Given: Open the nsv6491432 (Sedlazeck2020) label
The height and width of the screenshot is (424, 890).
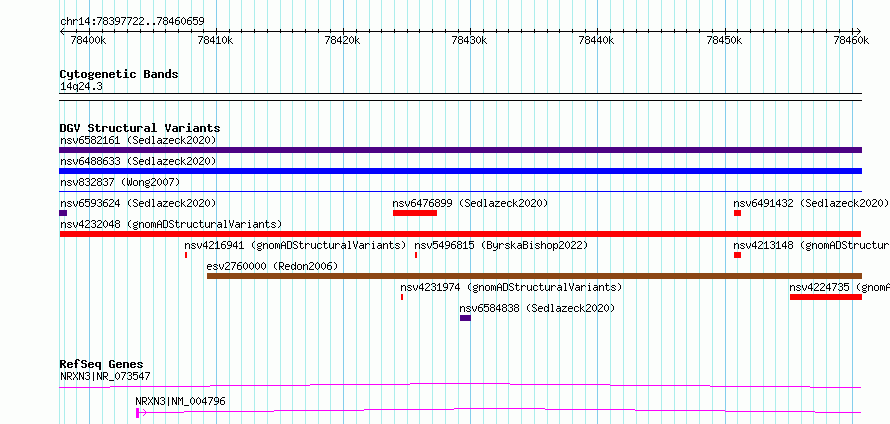Looking at the screenshot, I should tap(811, 203).
